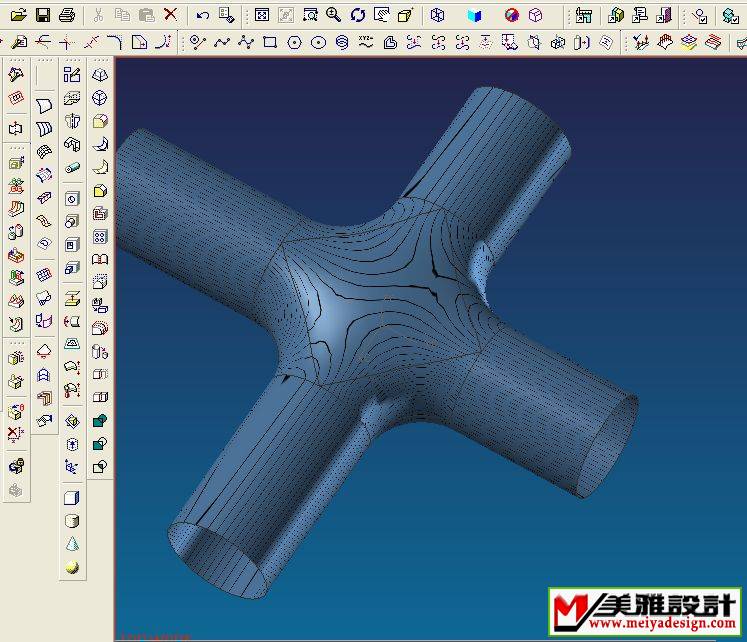Click the two green cylinders icon
This screenshot has height=642, width=747.
point(16,232)
